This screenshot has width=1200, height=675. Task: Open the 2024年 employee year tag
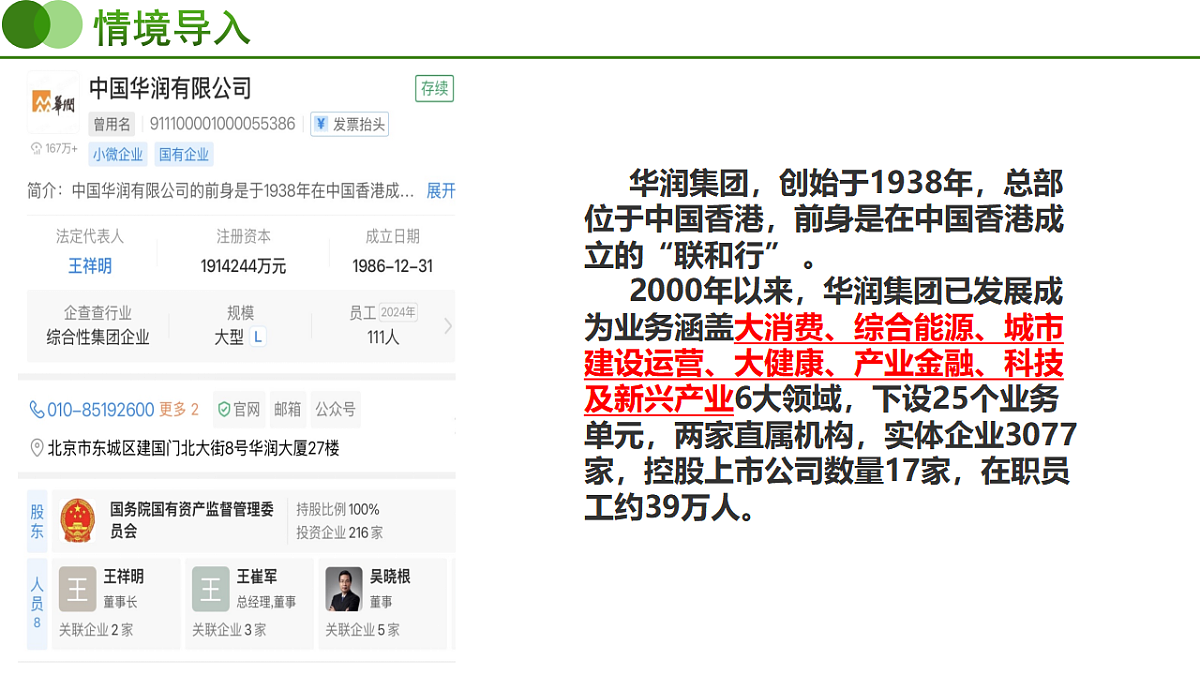(x=398, y=312)
